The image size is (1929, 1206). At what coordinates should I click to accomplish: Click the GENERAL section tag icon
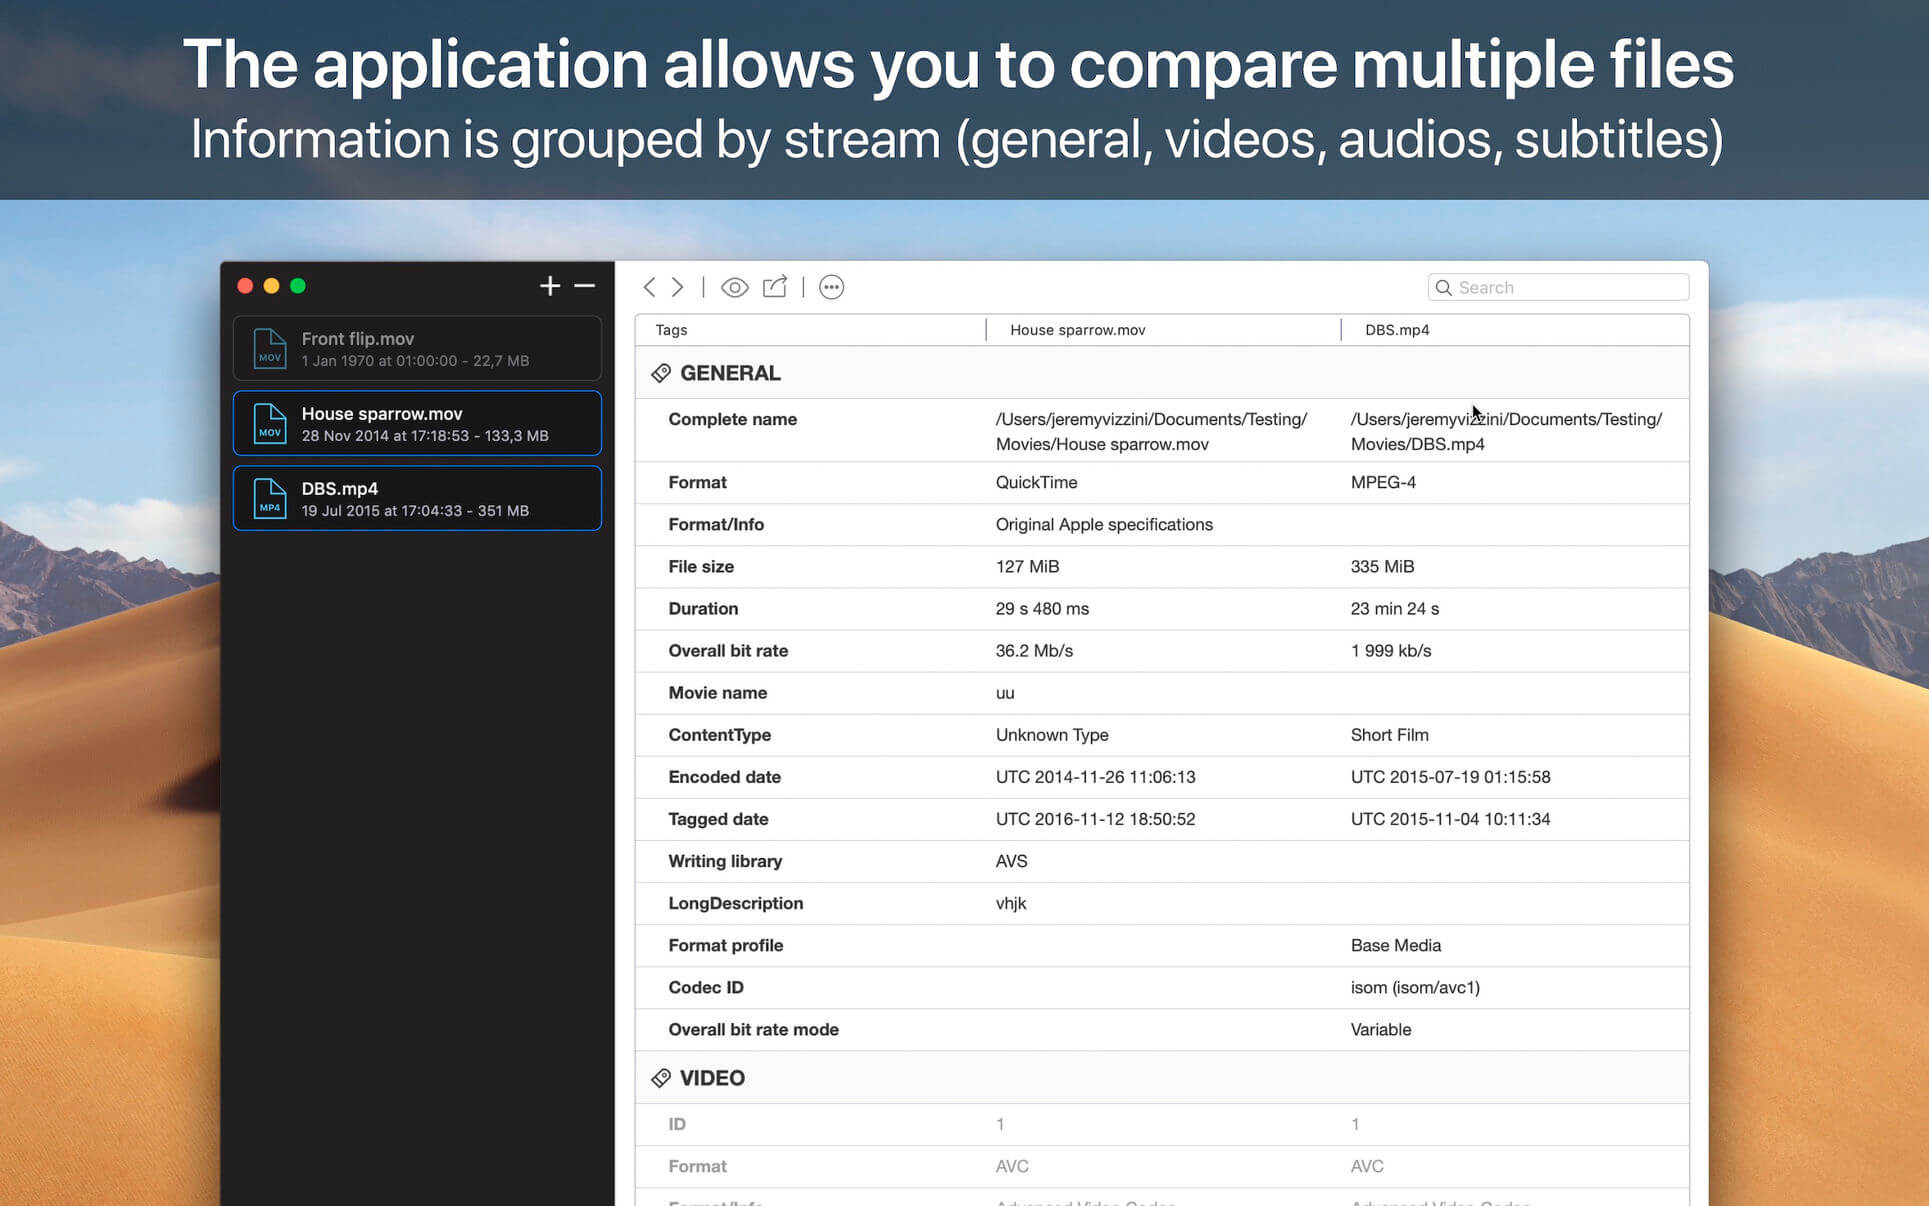(x=661, y=374)
